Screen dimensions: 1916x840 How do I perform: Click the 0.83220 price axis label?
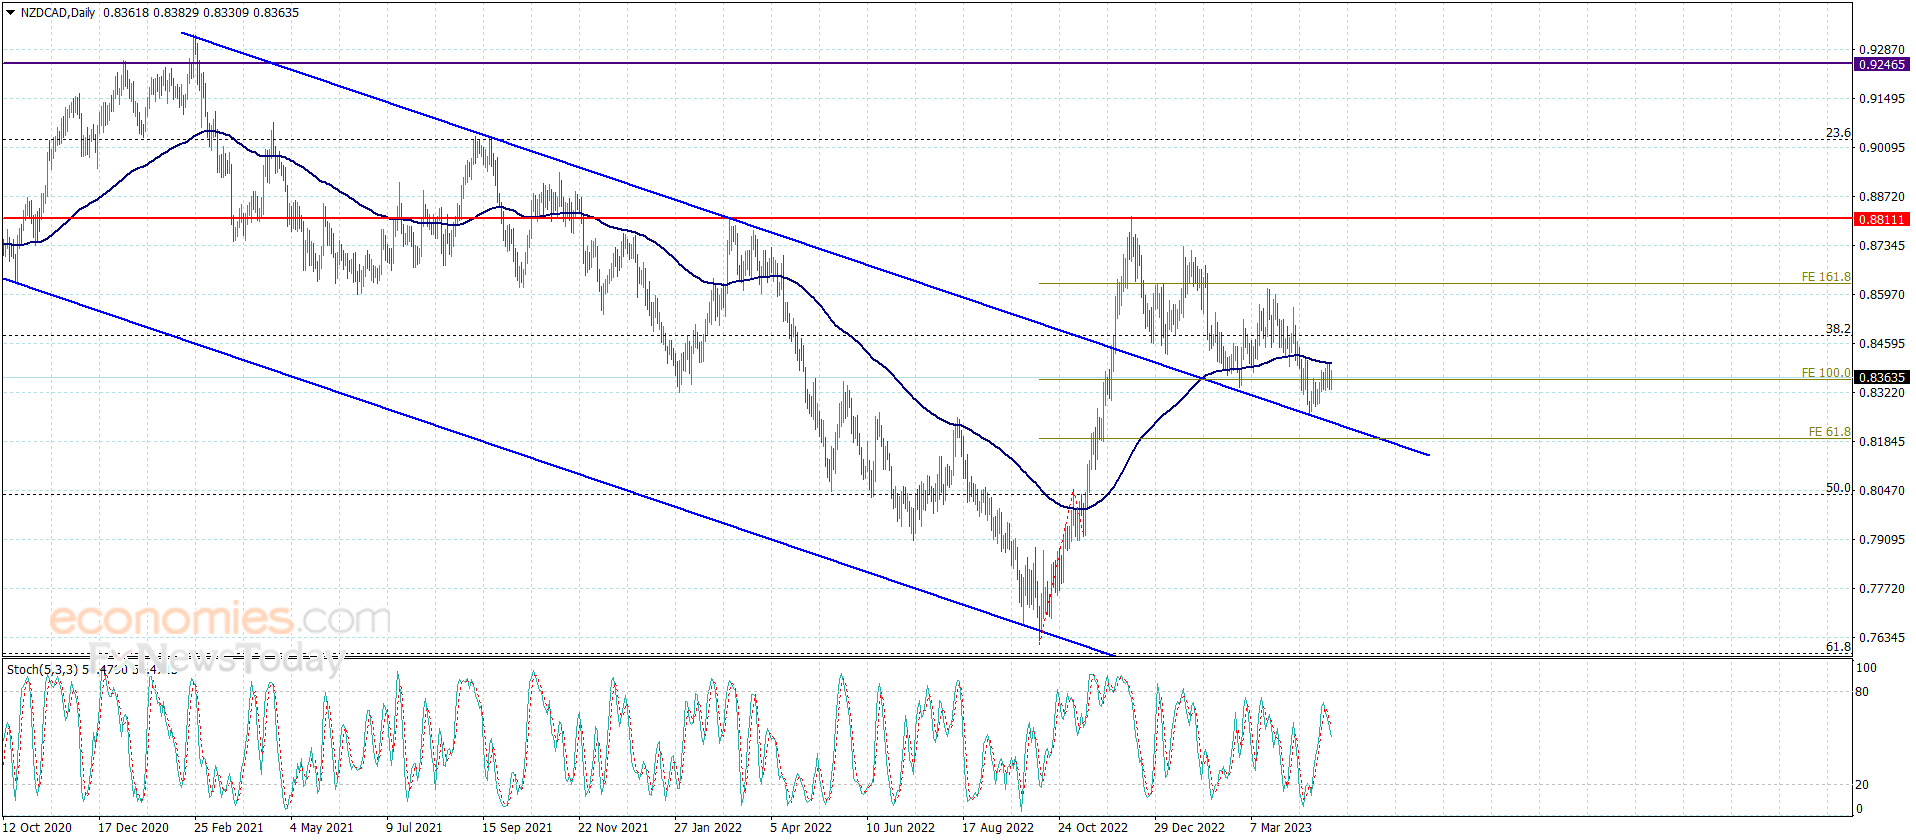pos(1881,393)
